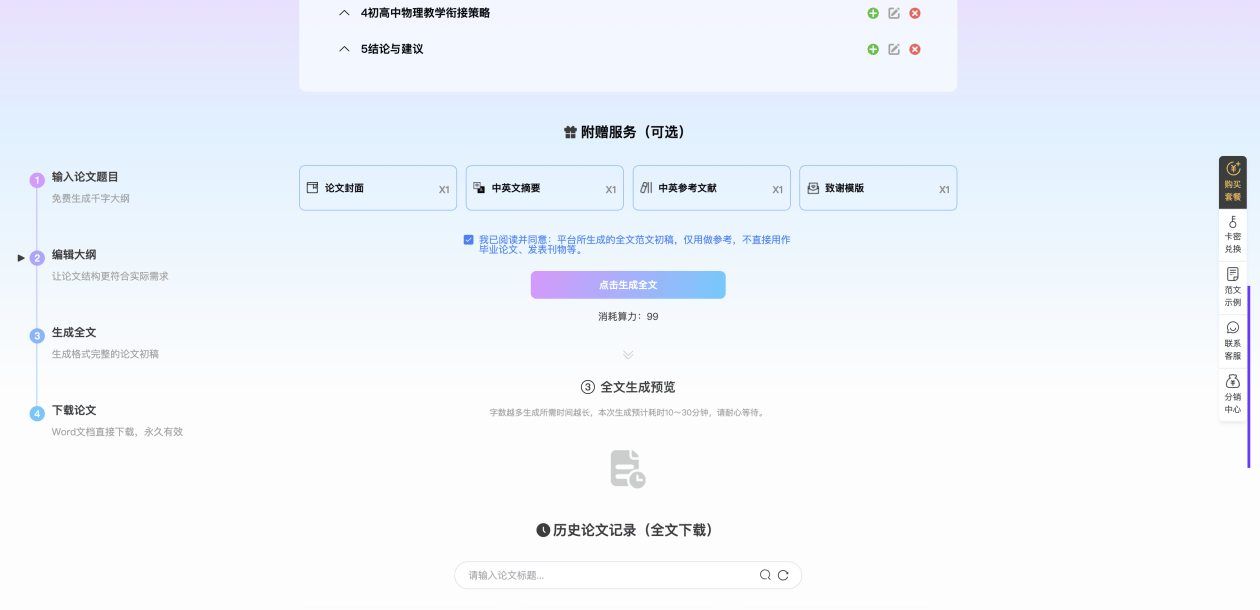Collapse the 5结论与建议 section chevron

344,49
